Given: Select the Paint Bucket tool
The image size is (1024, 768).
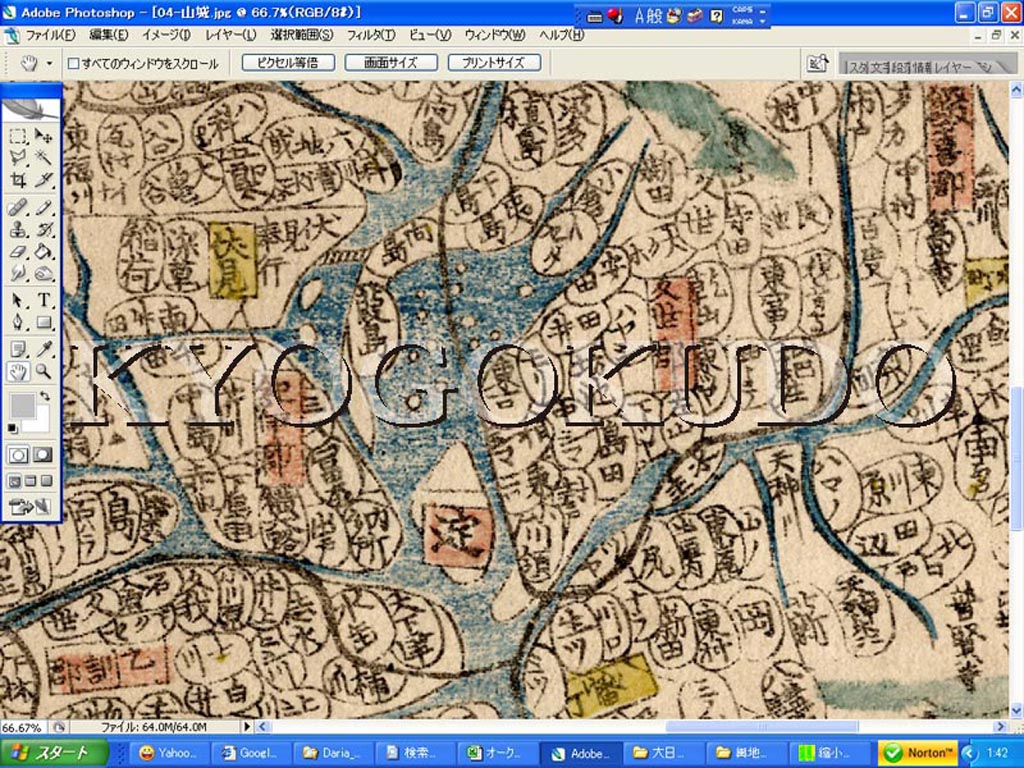Looking at the screenshot, I should (43, 251).
